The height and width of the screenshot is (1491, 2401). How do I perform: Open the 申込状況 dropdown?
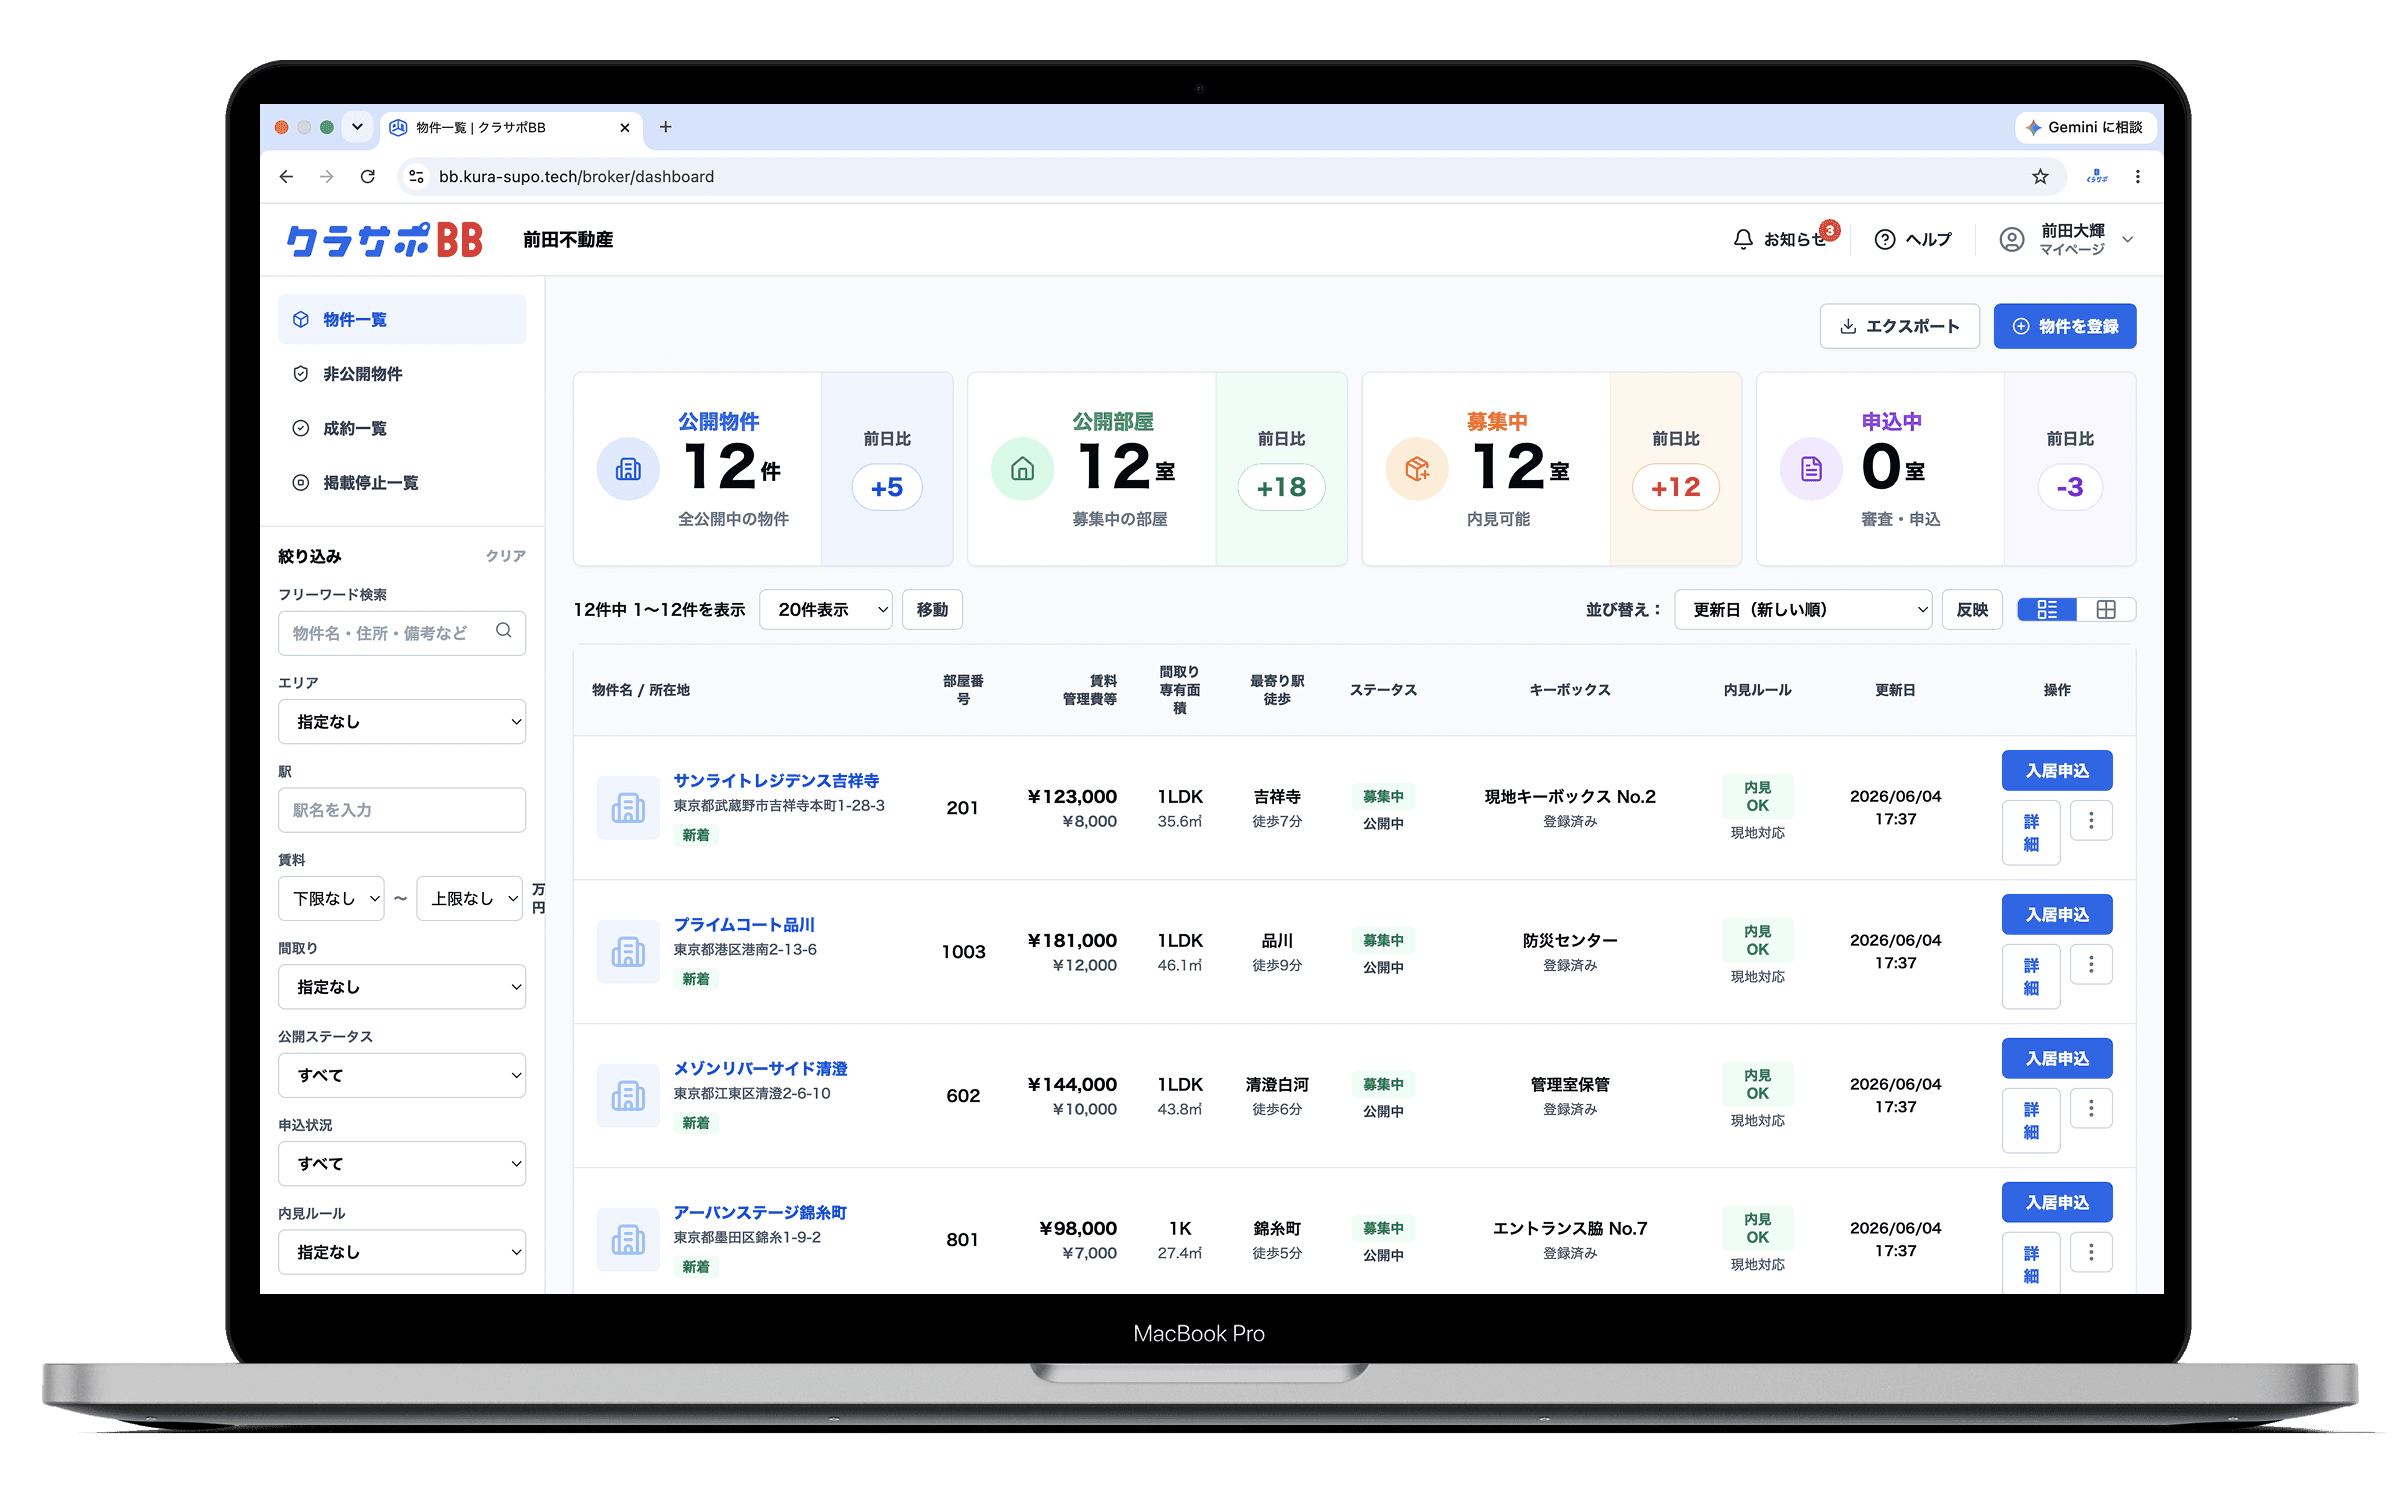pyautogui.click(x=402, y=1164)
